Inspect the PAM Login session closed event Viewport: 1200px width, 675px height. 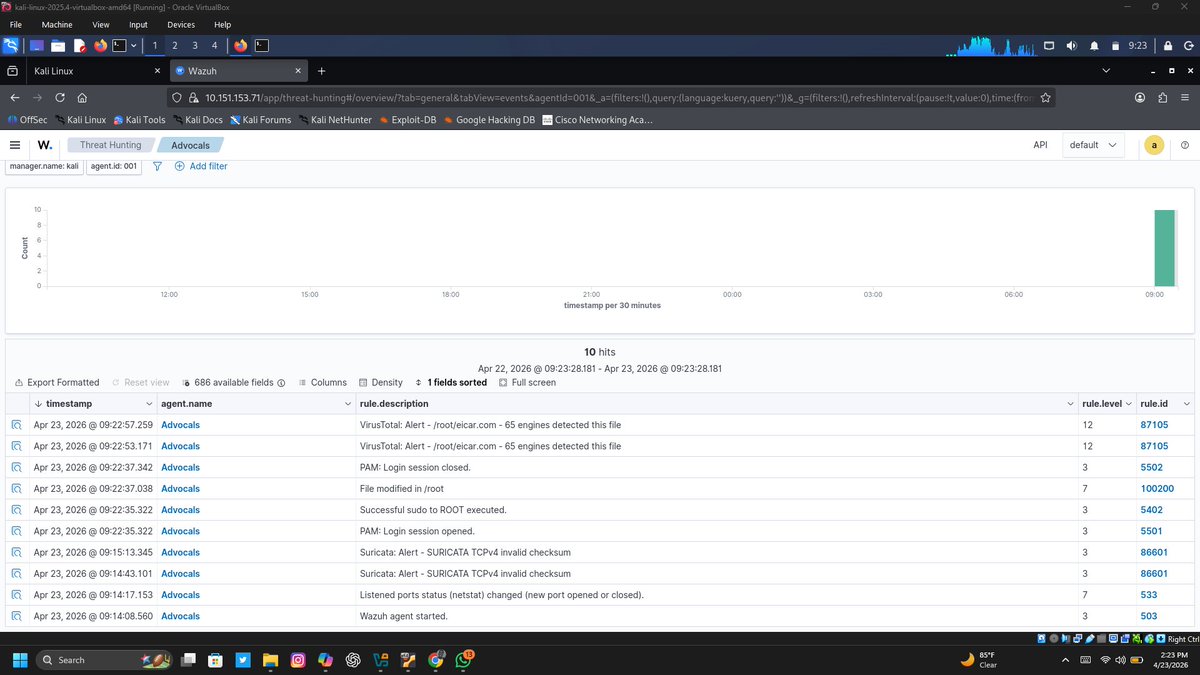click(17, 467)
